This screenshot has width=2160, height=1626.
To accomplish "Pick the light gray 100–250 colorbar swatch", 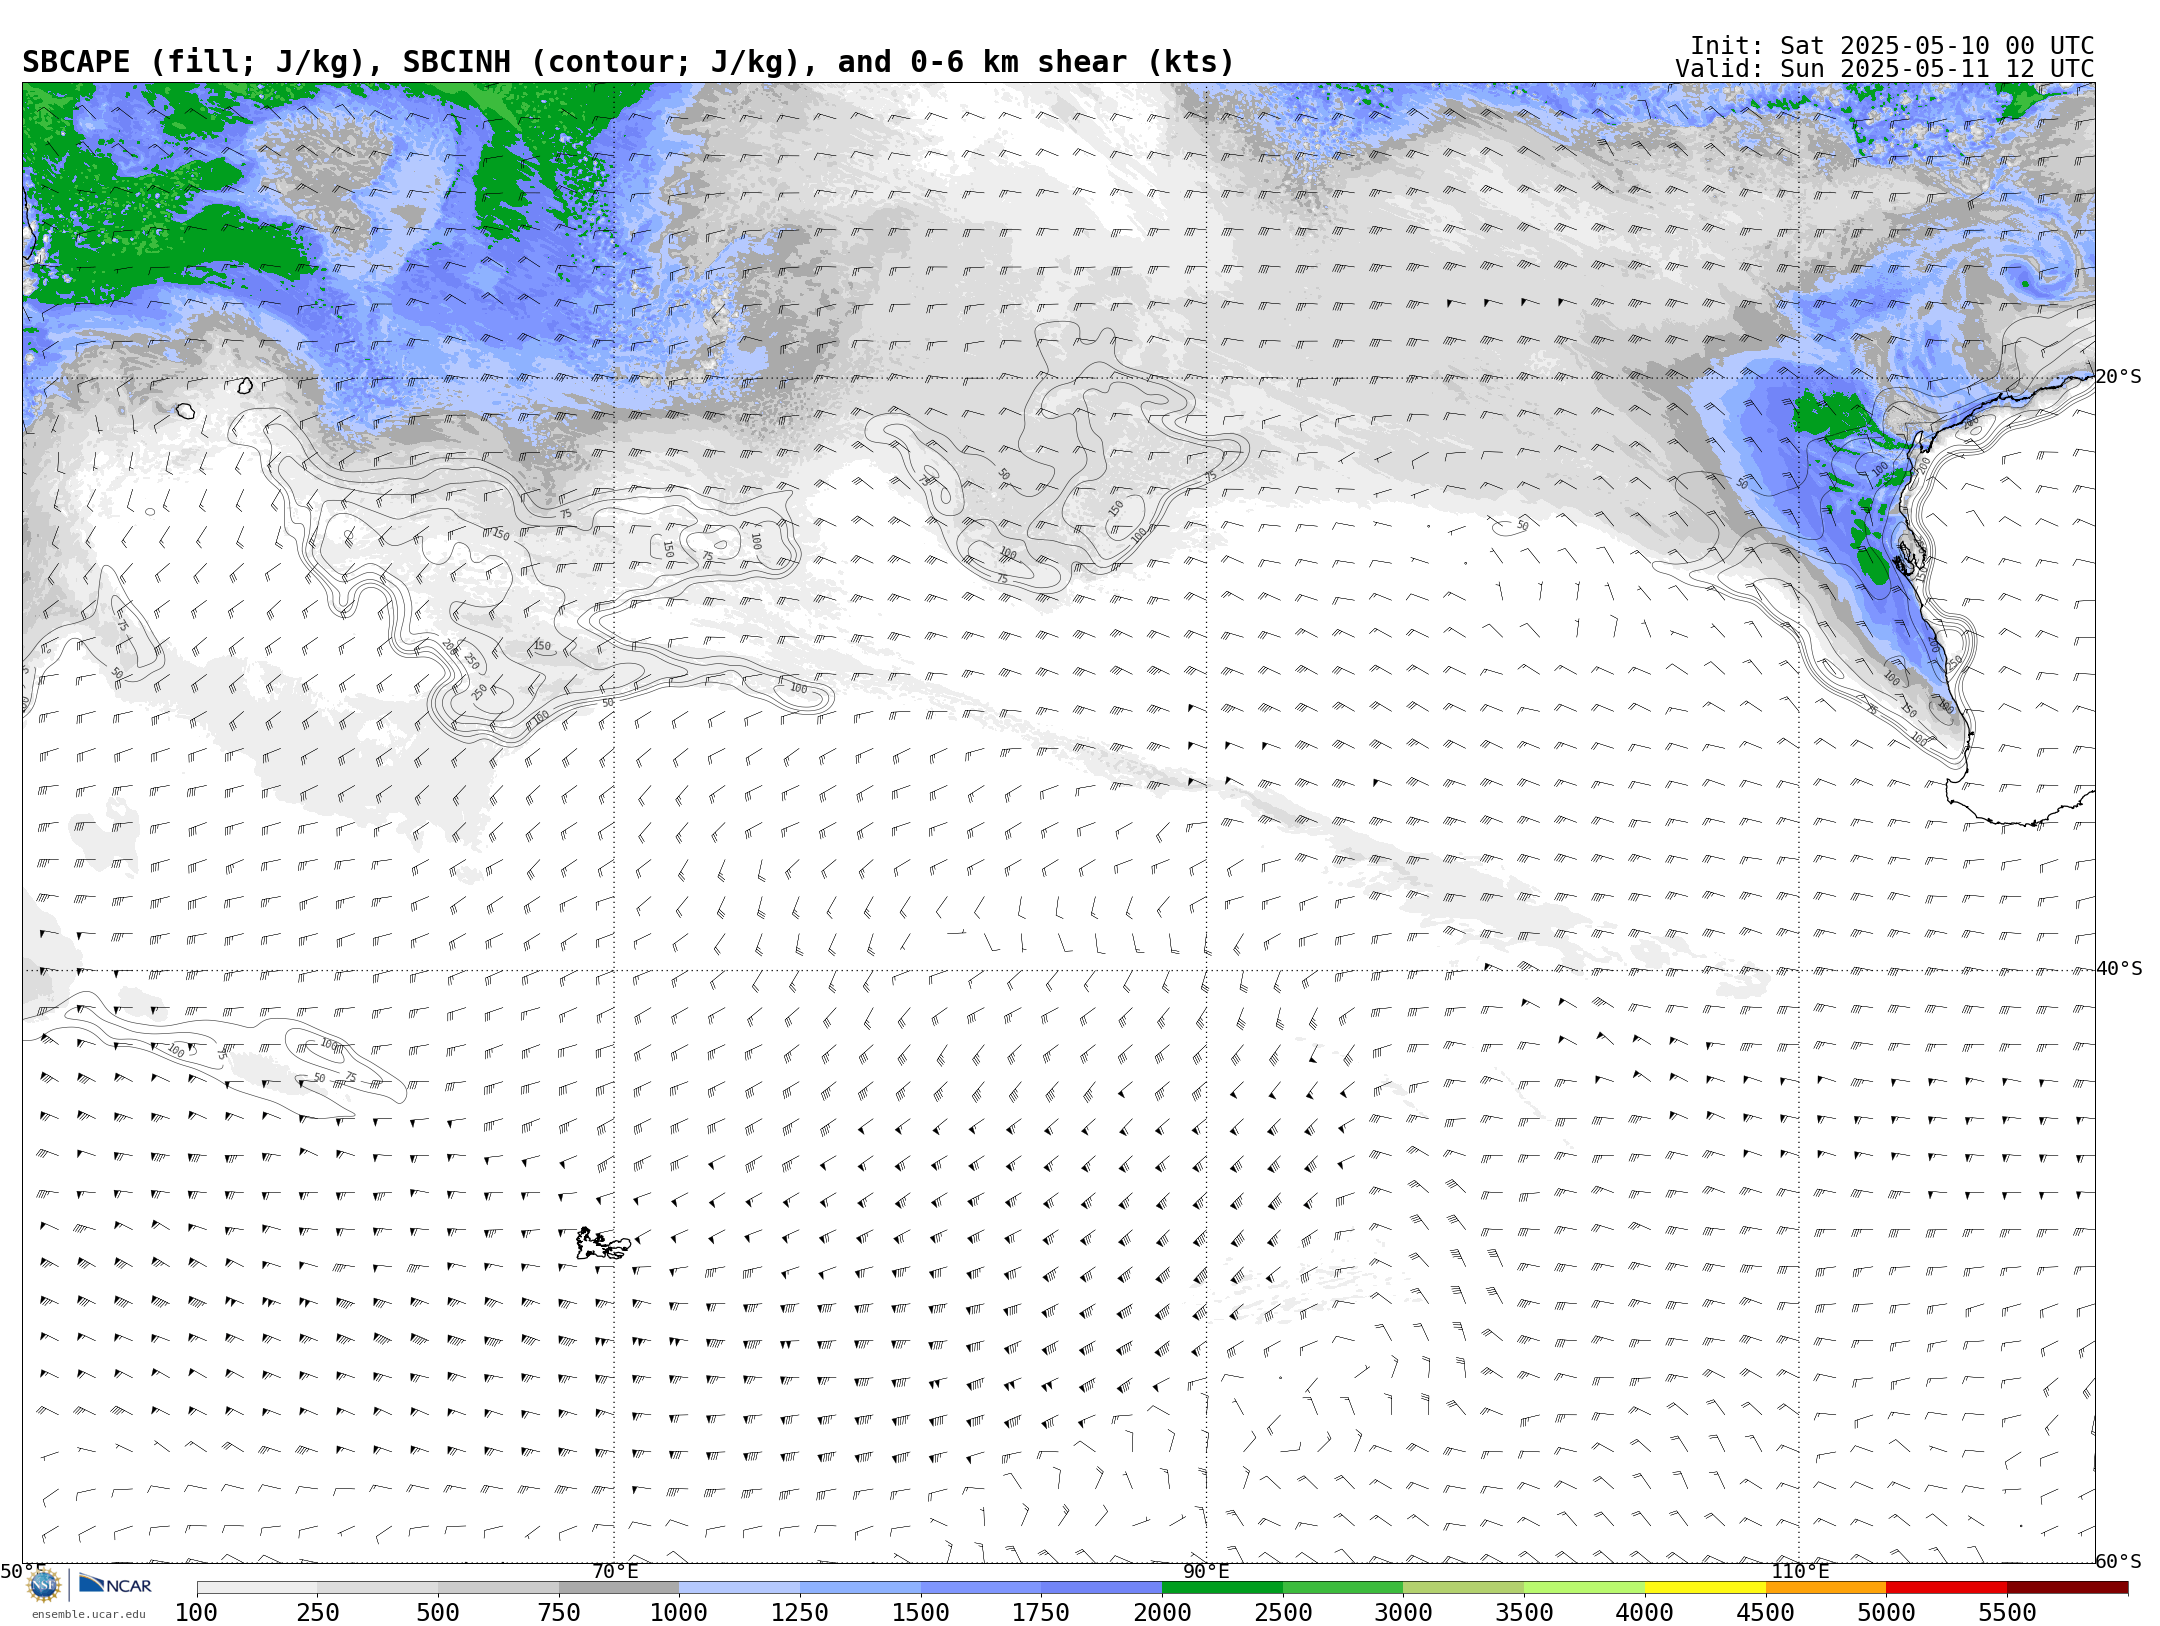I will [x=257, y=1588].
